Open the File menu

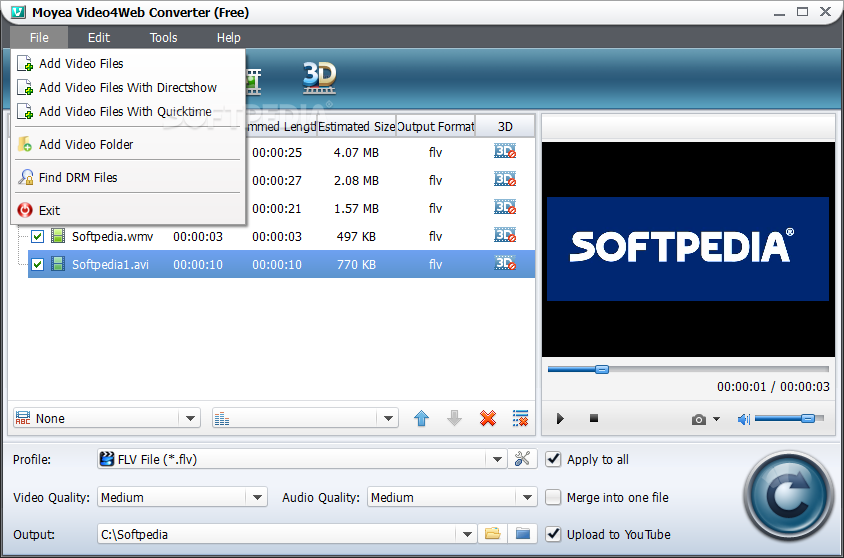[x=39, y=38]
